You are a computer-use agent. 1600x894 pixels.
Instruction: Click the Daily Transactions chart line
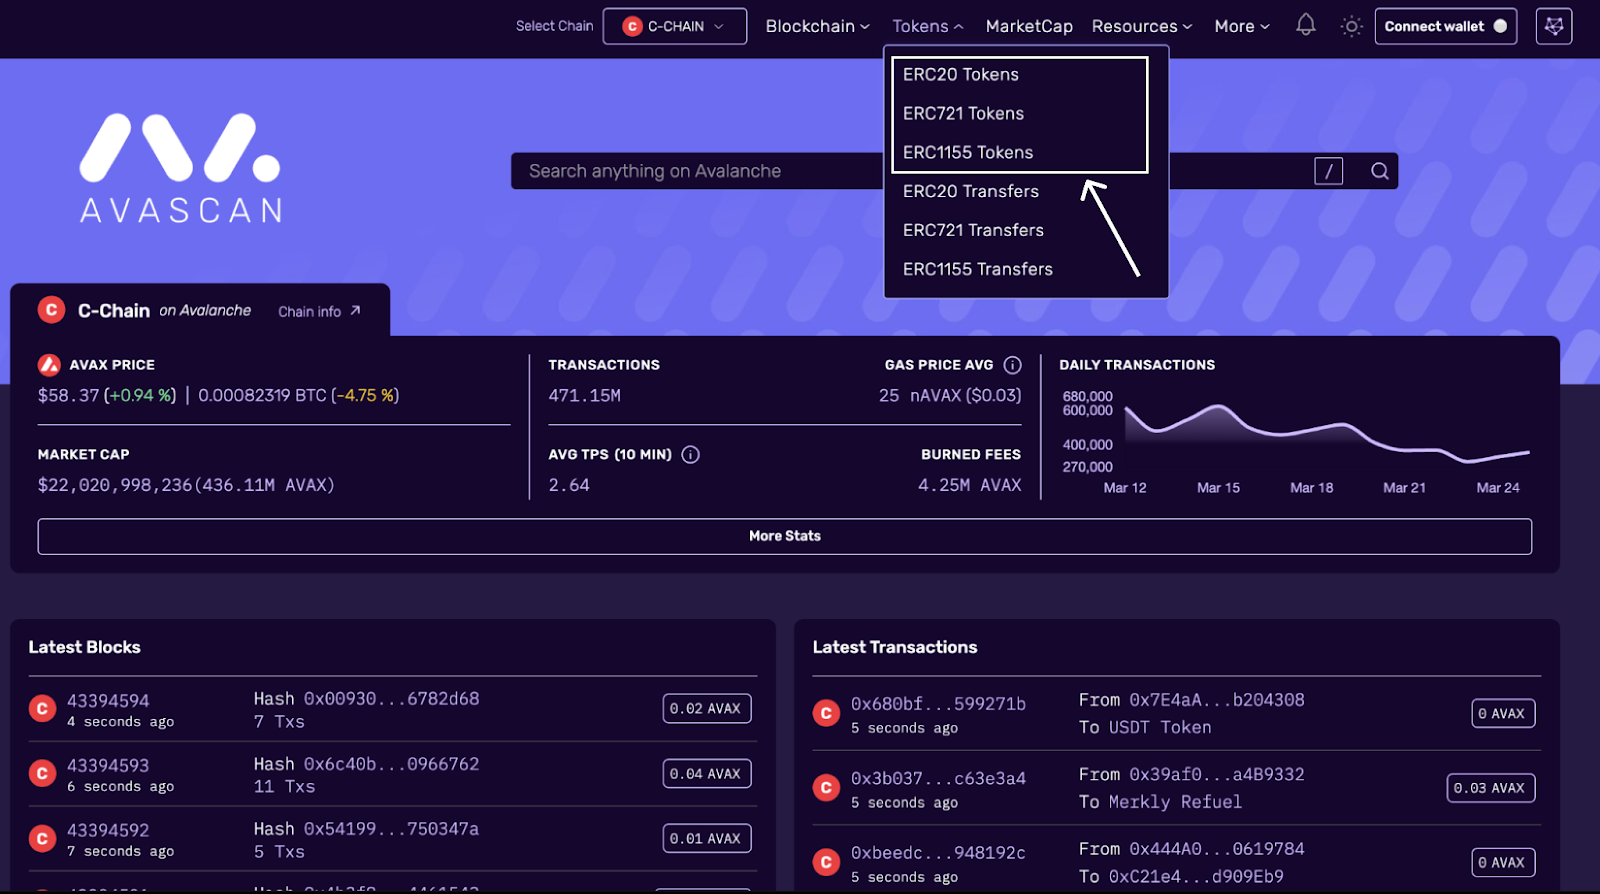click(1327, 434)
